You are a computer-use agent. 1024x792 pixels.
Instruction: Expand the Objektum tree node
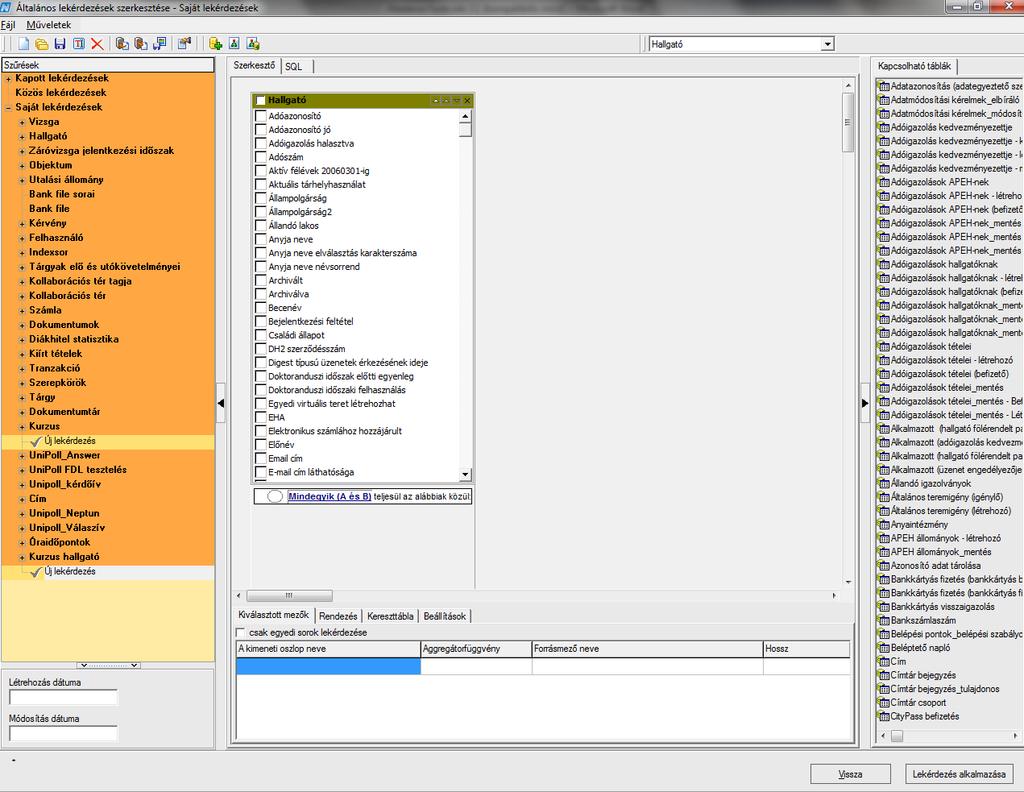click(22, 166)
